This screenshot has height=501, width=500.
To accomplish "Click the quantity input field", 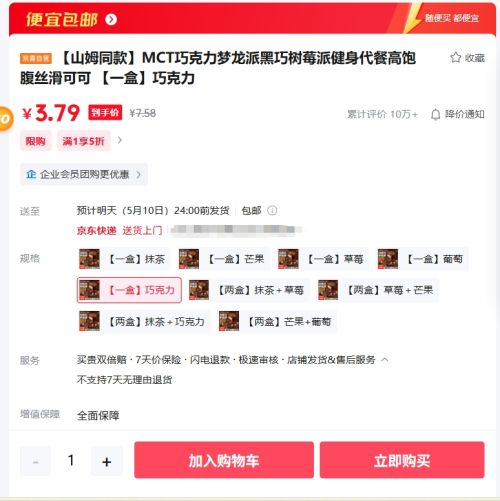I will tap(71, 461).
